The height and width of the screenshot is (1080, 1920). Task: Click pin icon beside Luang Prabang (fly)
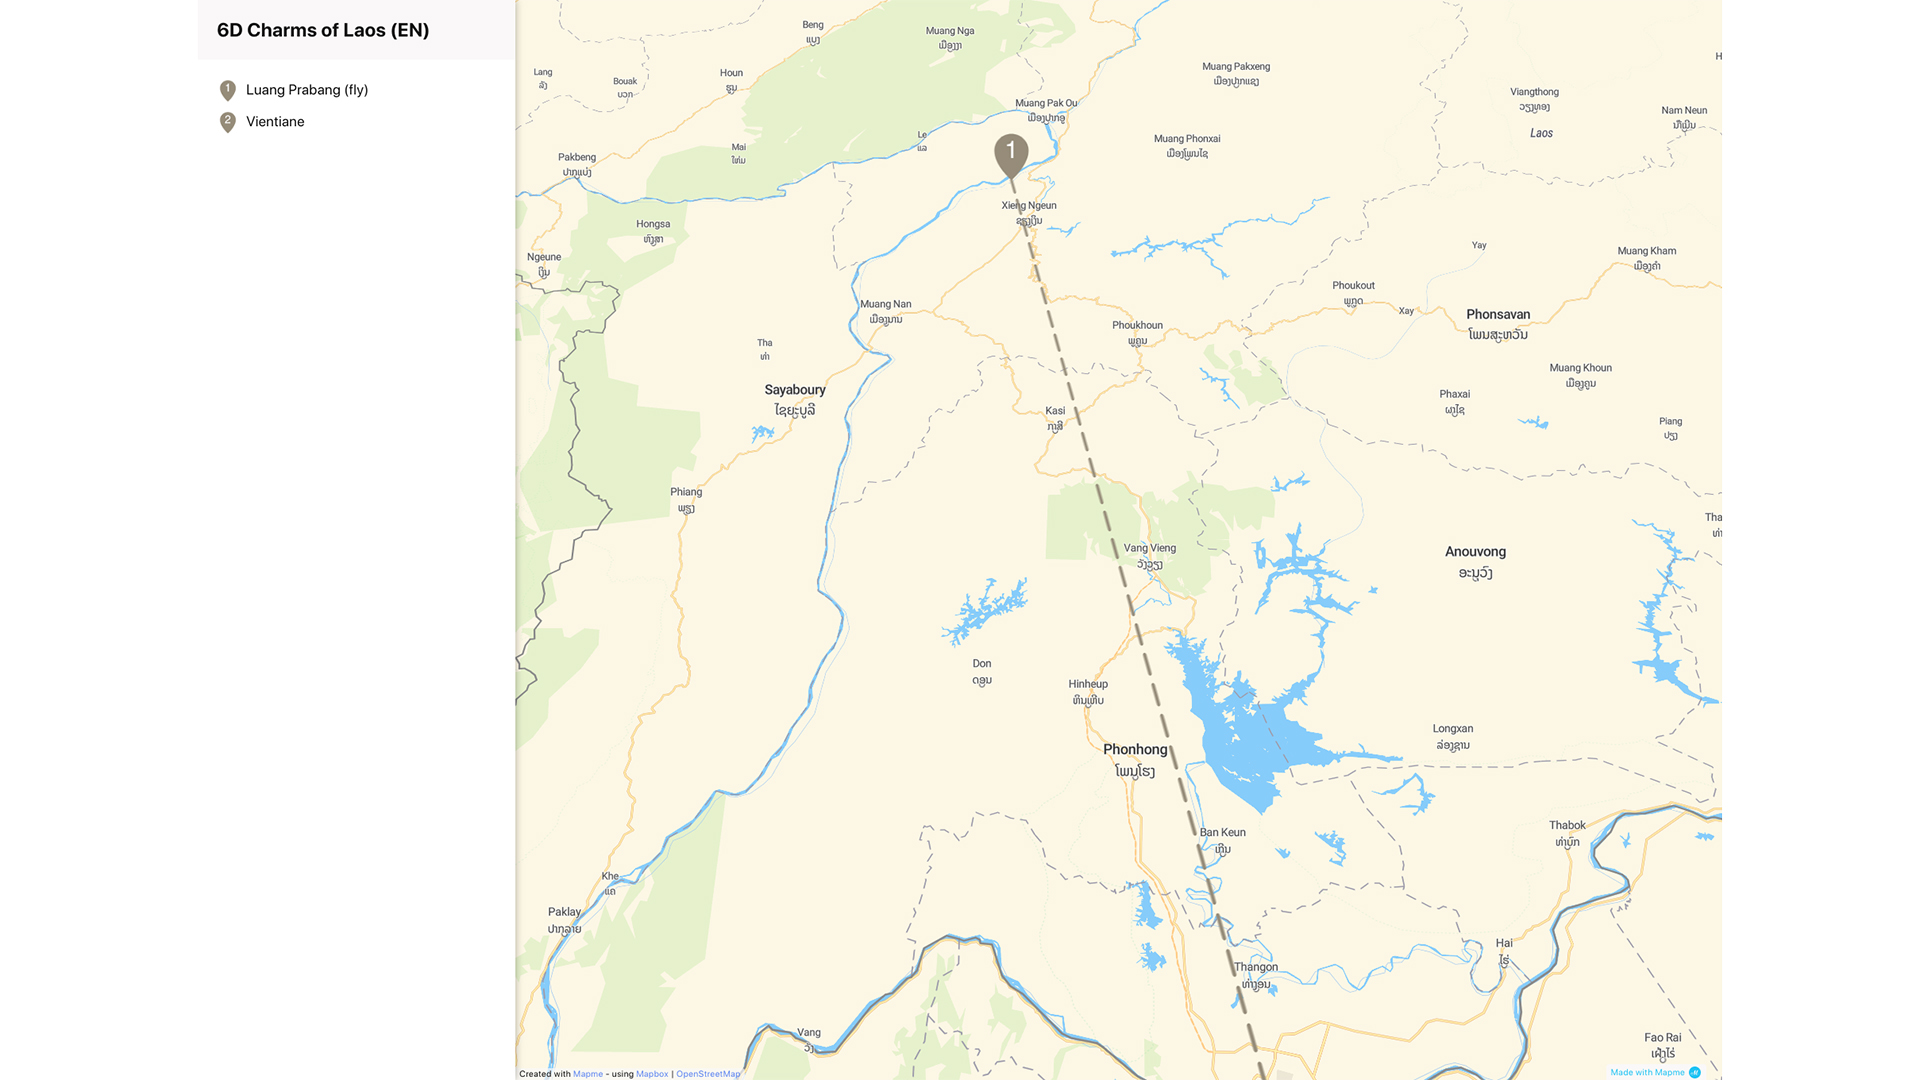228,91
